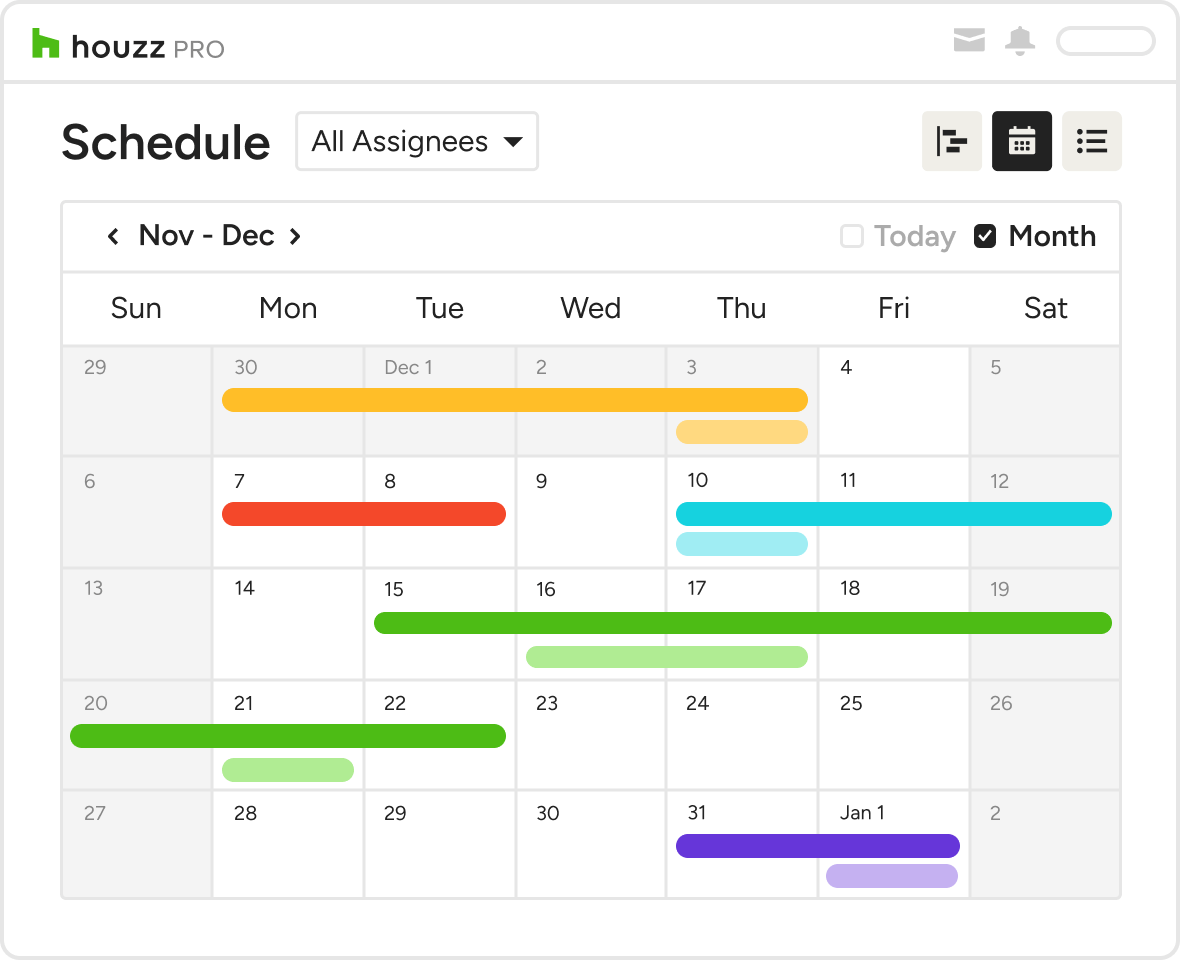Switch to list view icon
The image size is (1180, 960).
(x=1091, y=141)
